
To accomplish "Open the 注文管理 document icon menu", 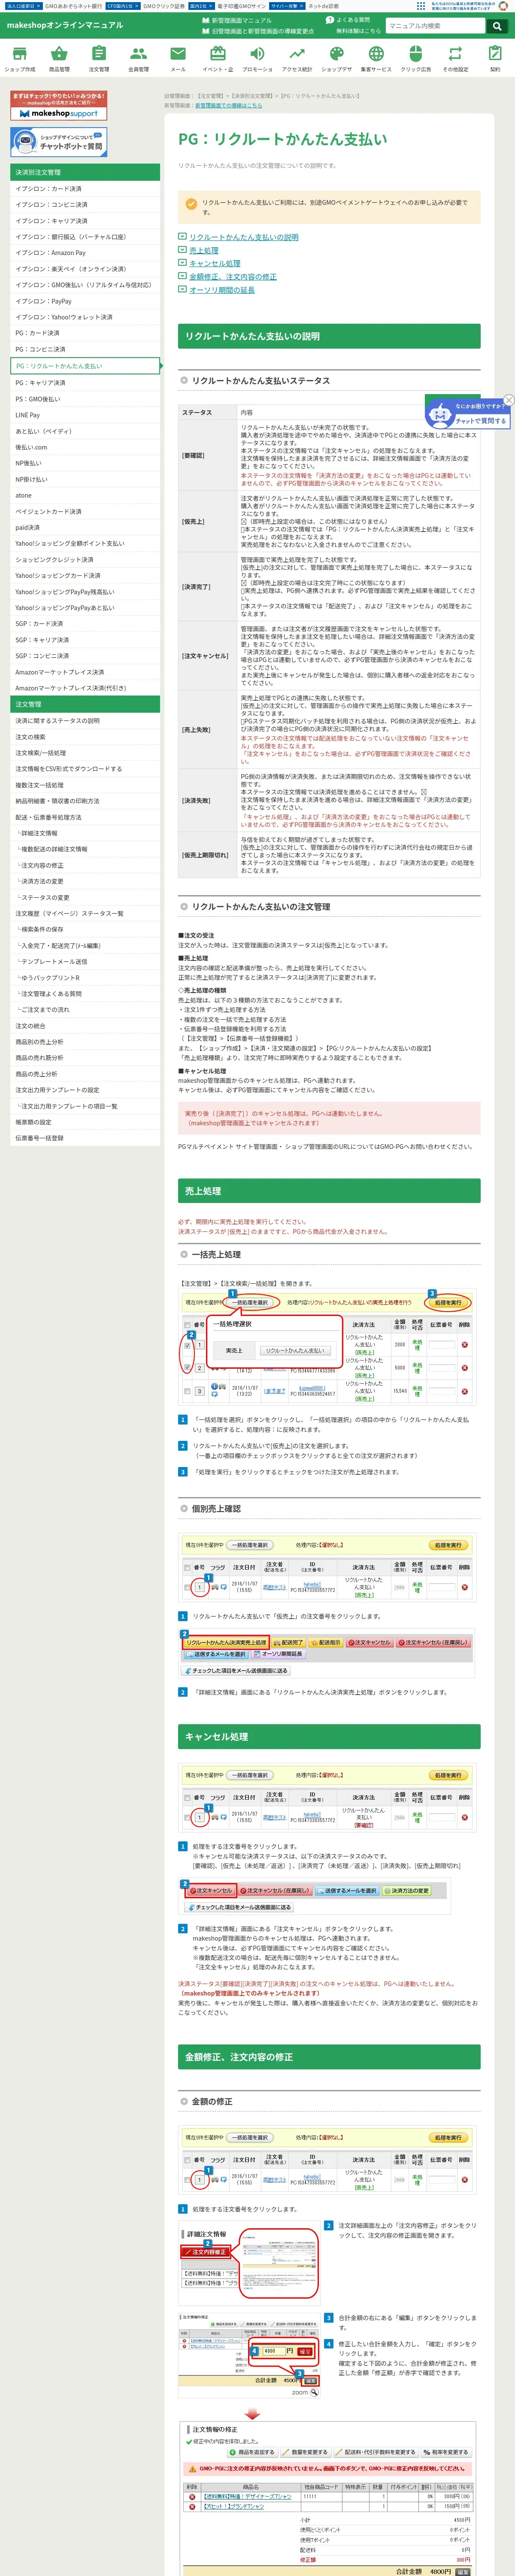I will [x=99, y=59].
